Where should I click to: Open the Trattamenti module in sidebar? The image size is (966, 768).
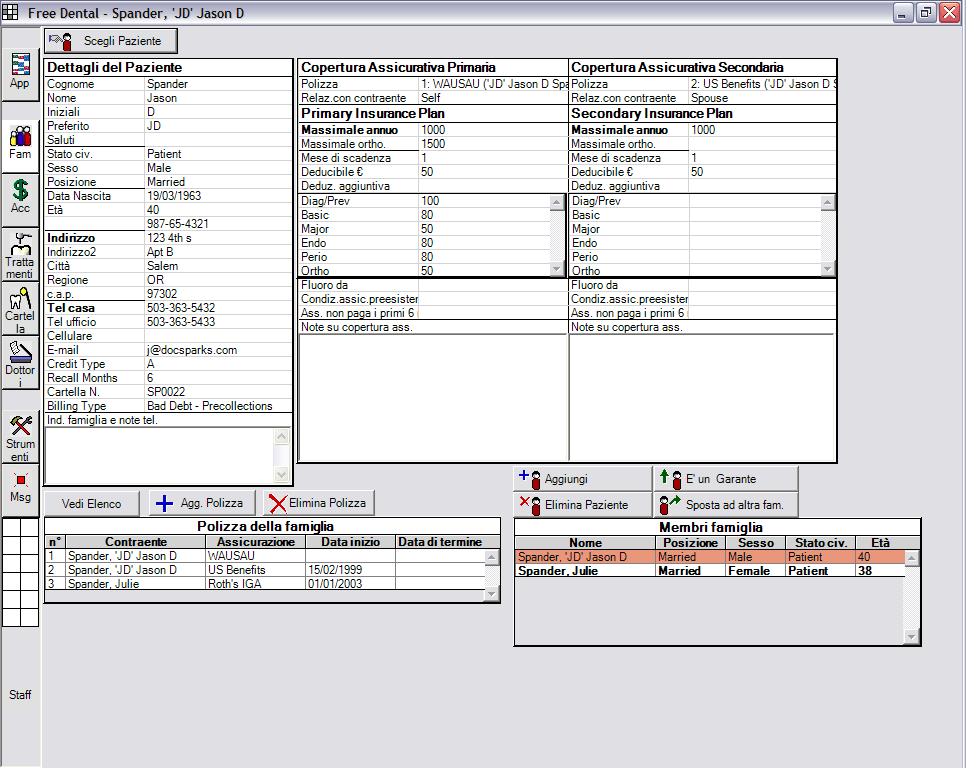click(x=20, y=255)
